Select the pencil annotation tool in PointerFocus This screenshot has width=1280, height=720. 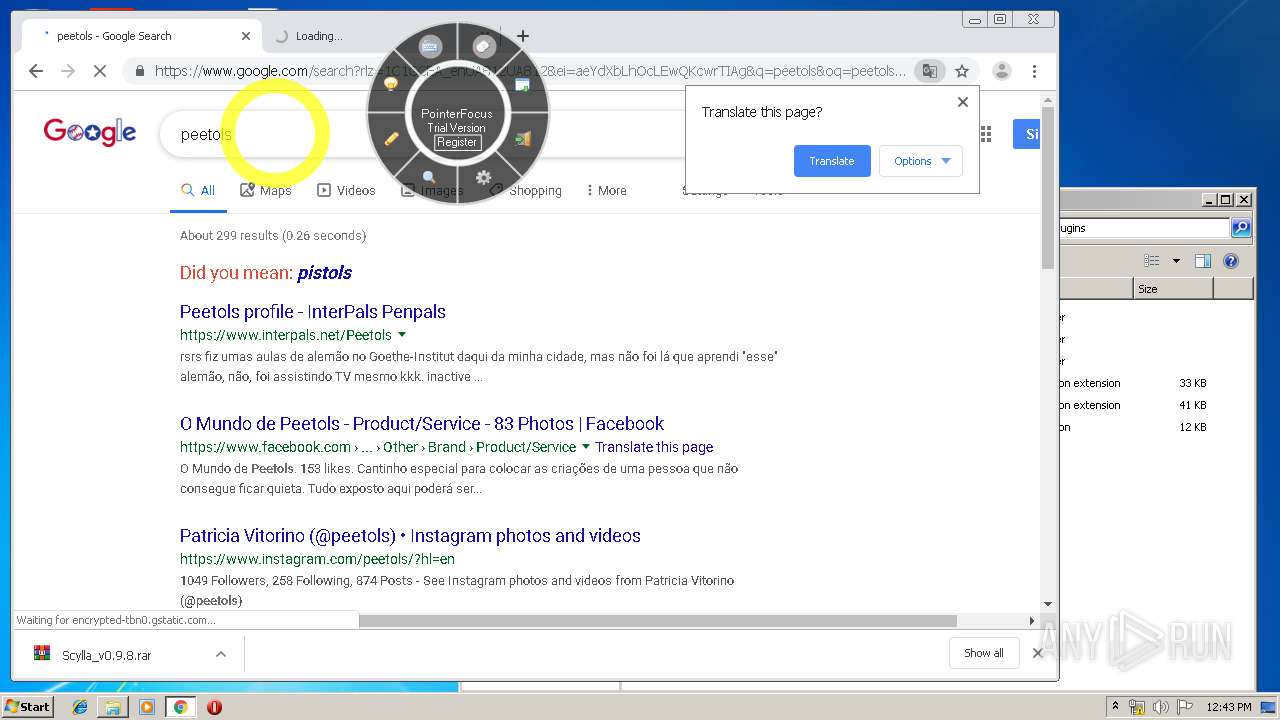point(392,139)
